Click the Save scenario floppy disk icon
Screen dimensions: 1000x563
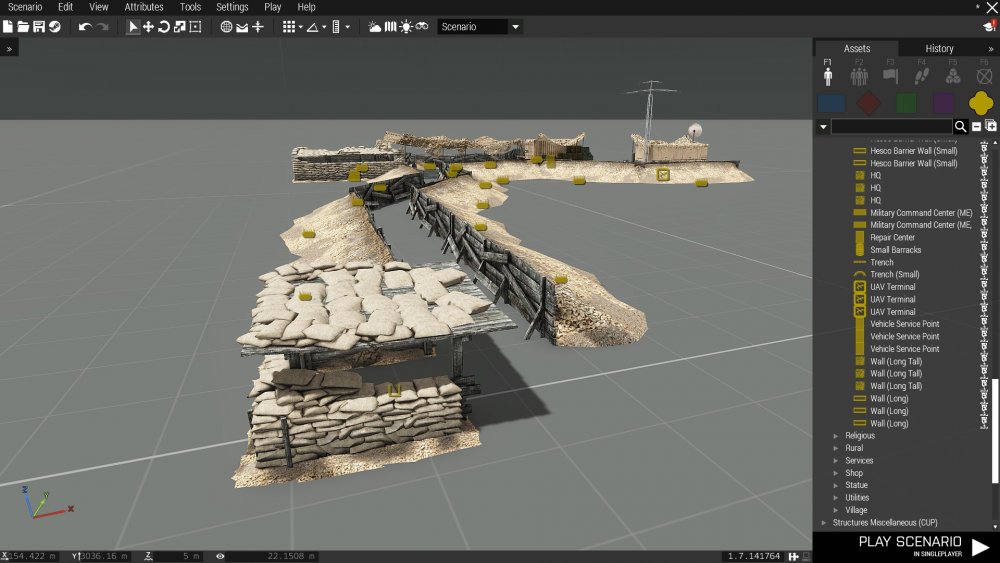pyautogui.click(x=38, y=27)
